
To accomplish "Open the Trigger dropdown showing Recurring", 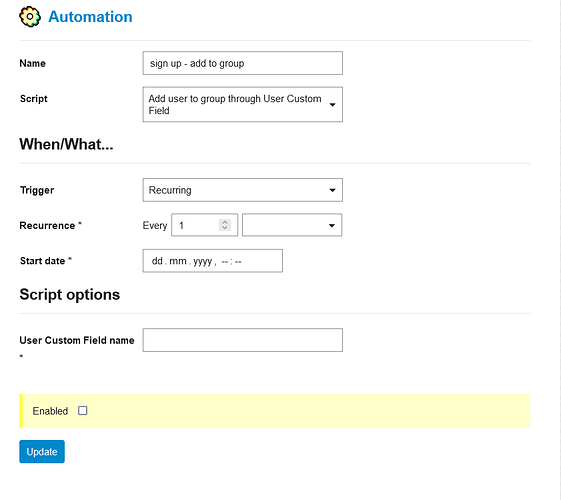I will coord(243,190).
